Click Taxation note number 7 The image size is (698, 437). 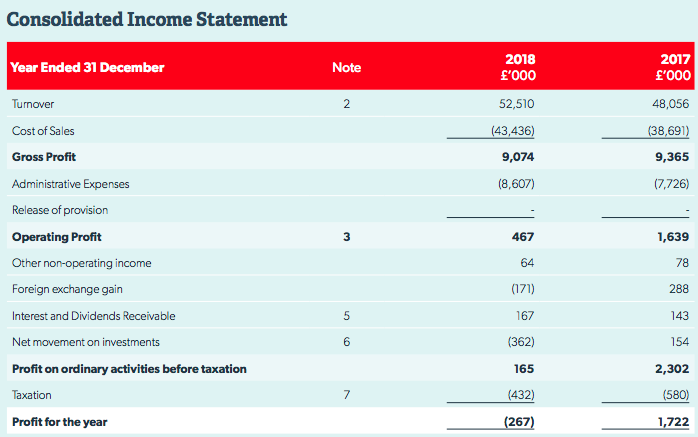[x=347, y=395]
